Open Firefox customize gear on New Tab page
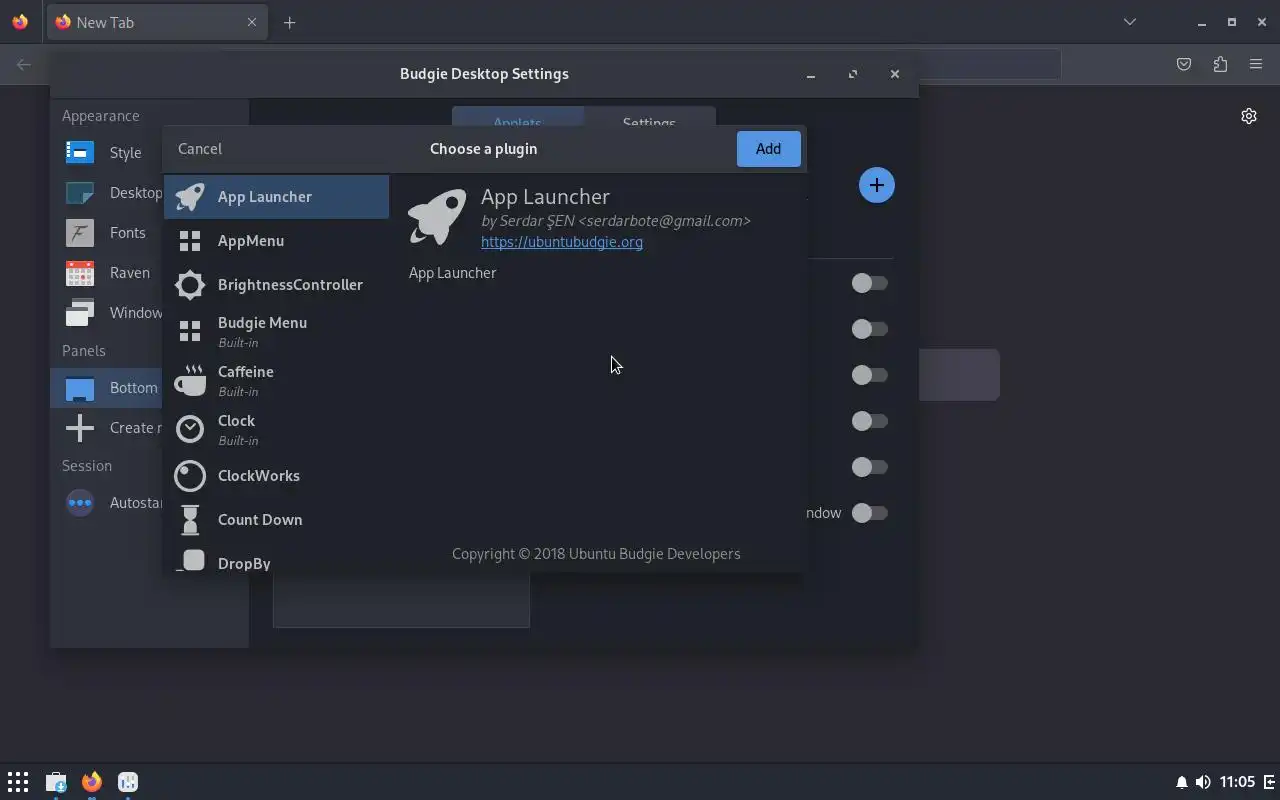The height and width of the screenshot is (800, 1280). (1249, 116)
